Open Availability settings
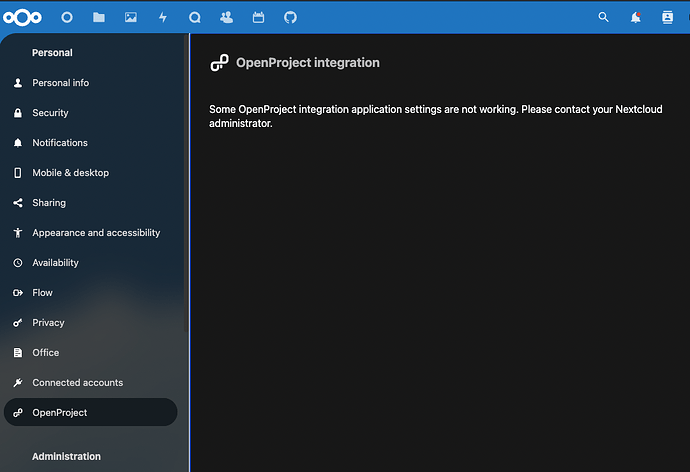Viewport: 690px width, 472px height. (x=91, y=263)
